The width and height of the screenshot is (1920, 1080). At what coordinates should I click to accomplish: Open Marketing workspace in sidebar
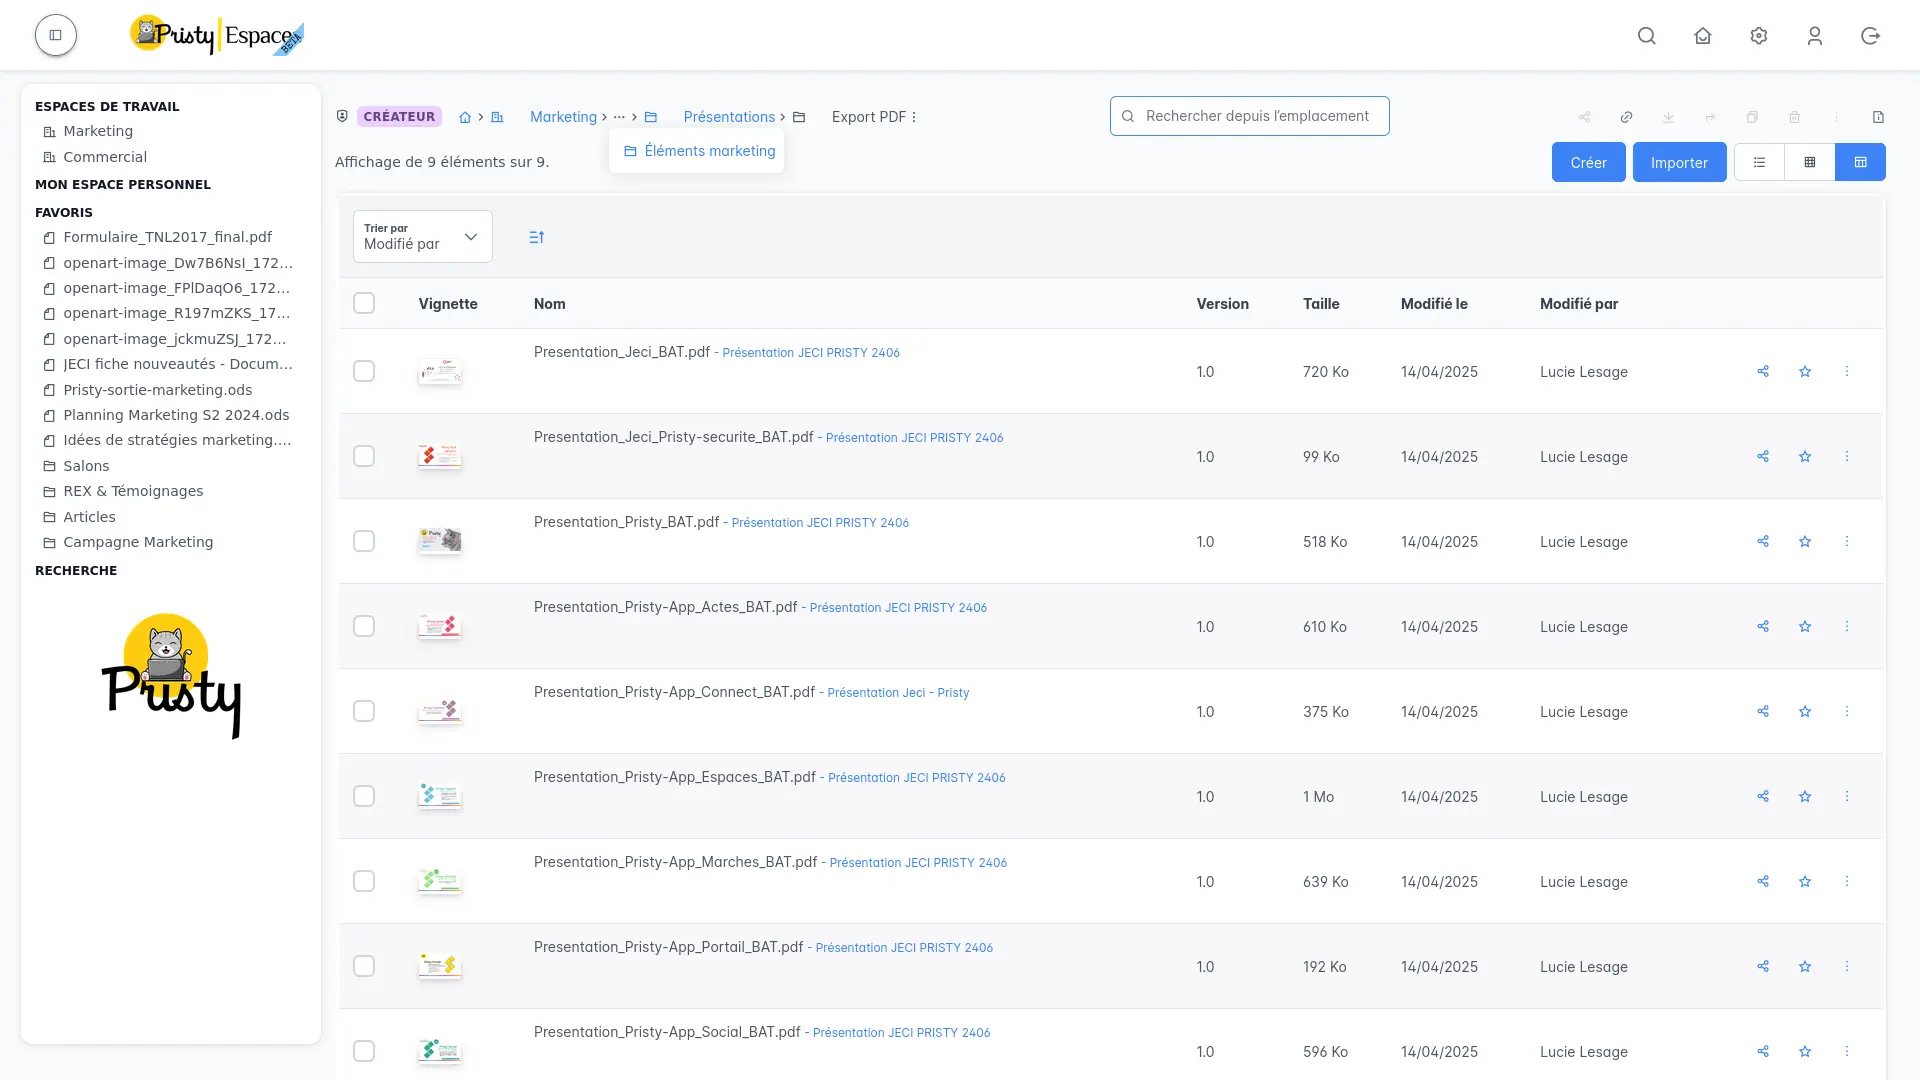[x=98, y=131]
